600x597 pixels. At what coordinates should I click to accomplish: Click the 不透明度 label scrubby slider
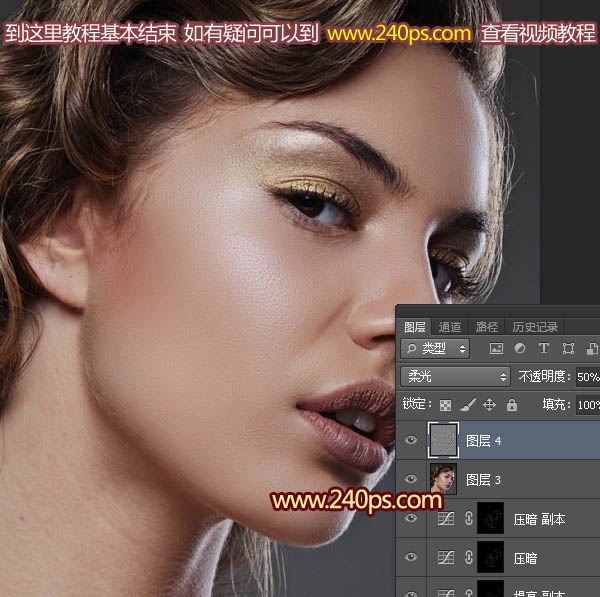point(544,377)
